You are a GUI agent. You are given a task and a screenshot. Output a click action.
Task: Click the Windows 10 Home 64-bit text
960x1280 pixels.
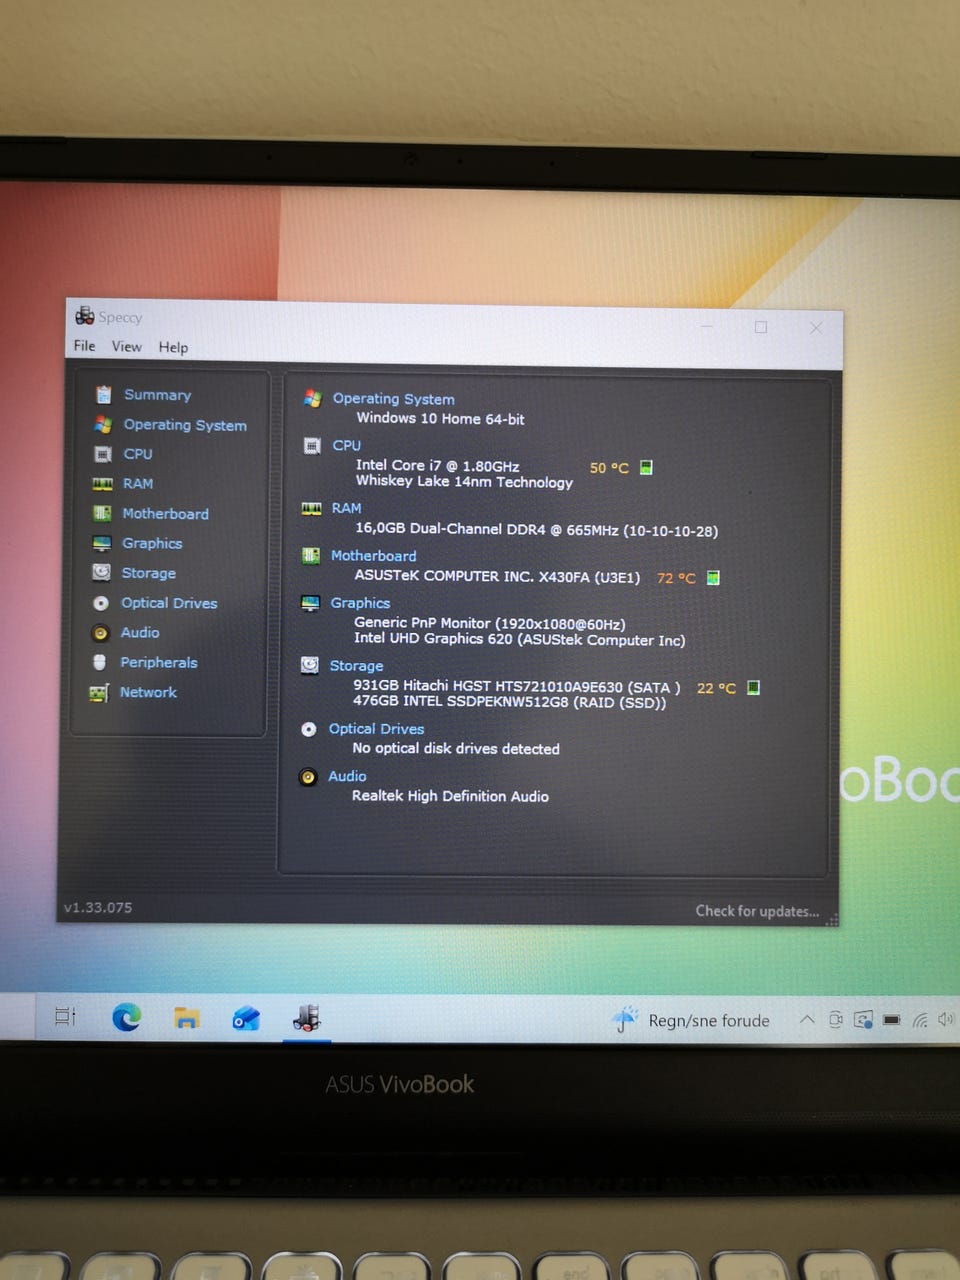point(440,419)
